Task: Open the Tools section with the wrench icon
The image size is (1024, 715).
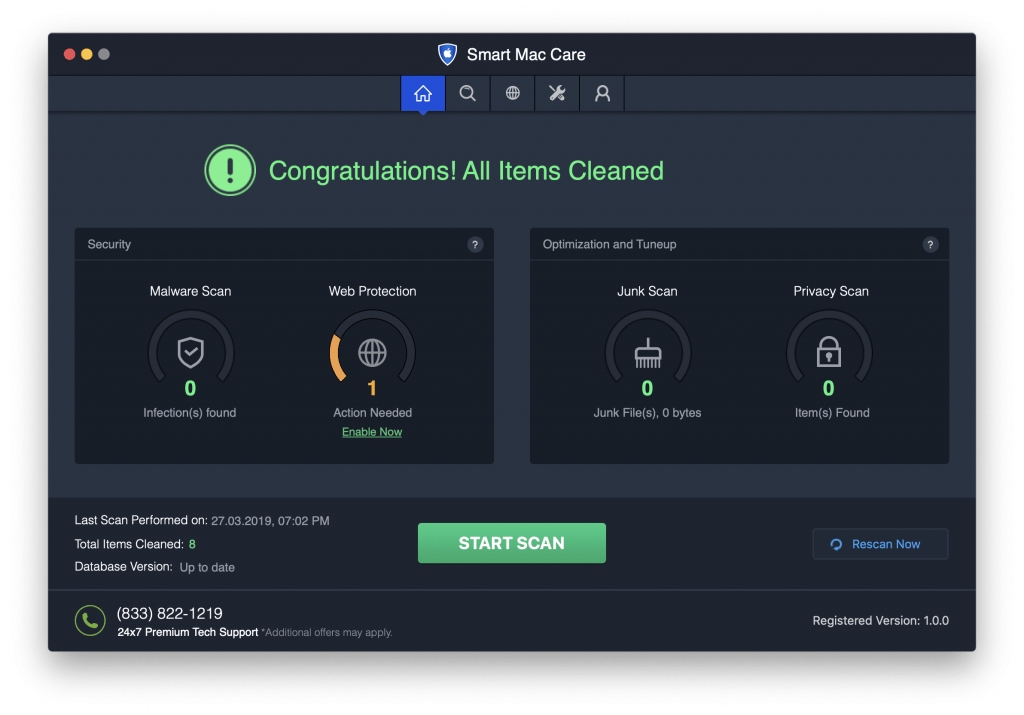Action: [557, 93]
